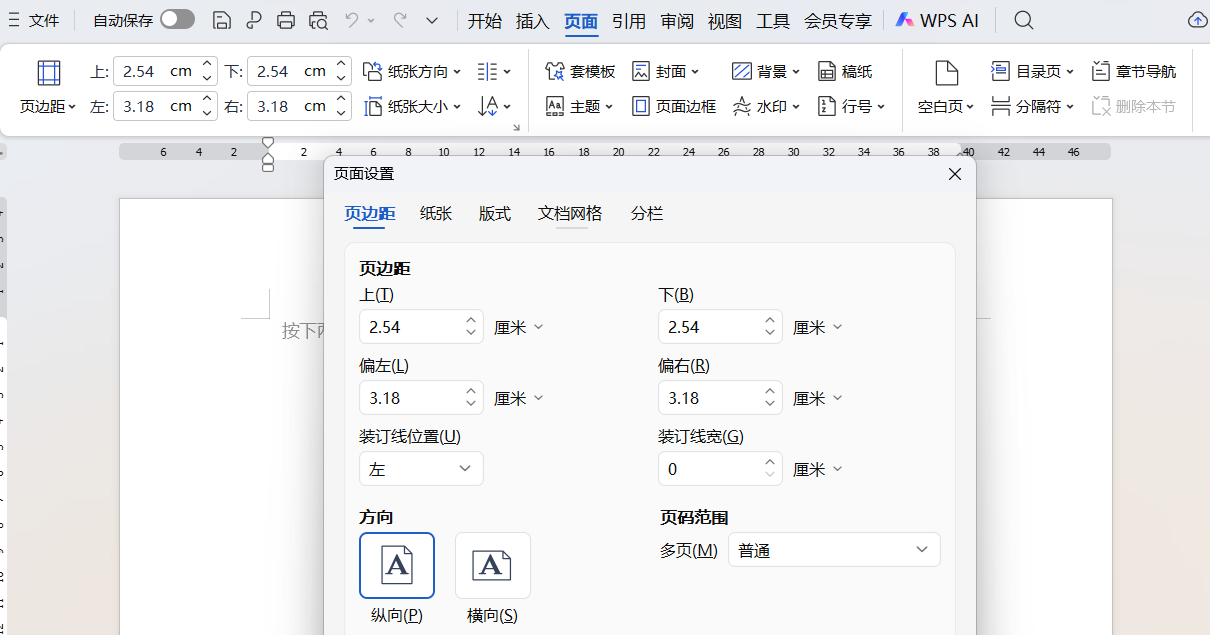Click the Print icon in the top toolbar

(286, 20)
